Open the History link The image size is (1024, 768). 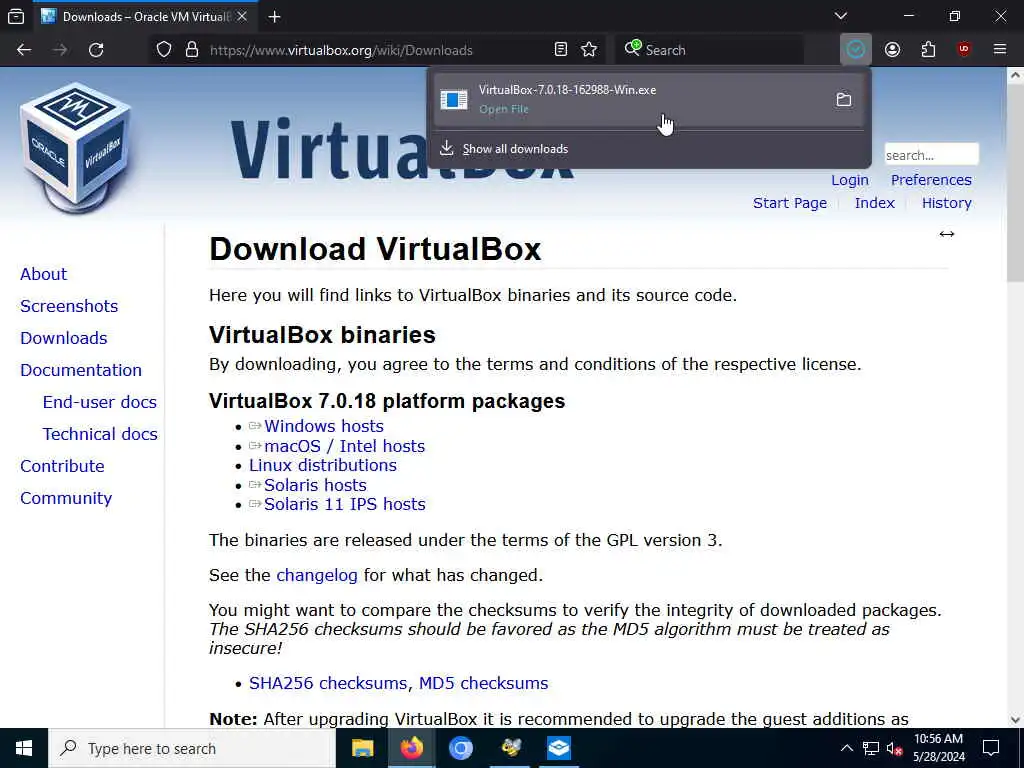click(x=946, y=203)
